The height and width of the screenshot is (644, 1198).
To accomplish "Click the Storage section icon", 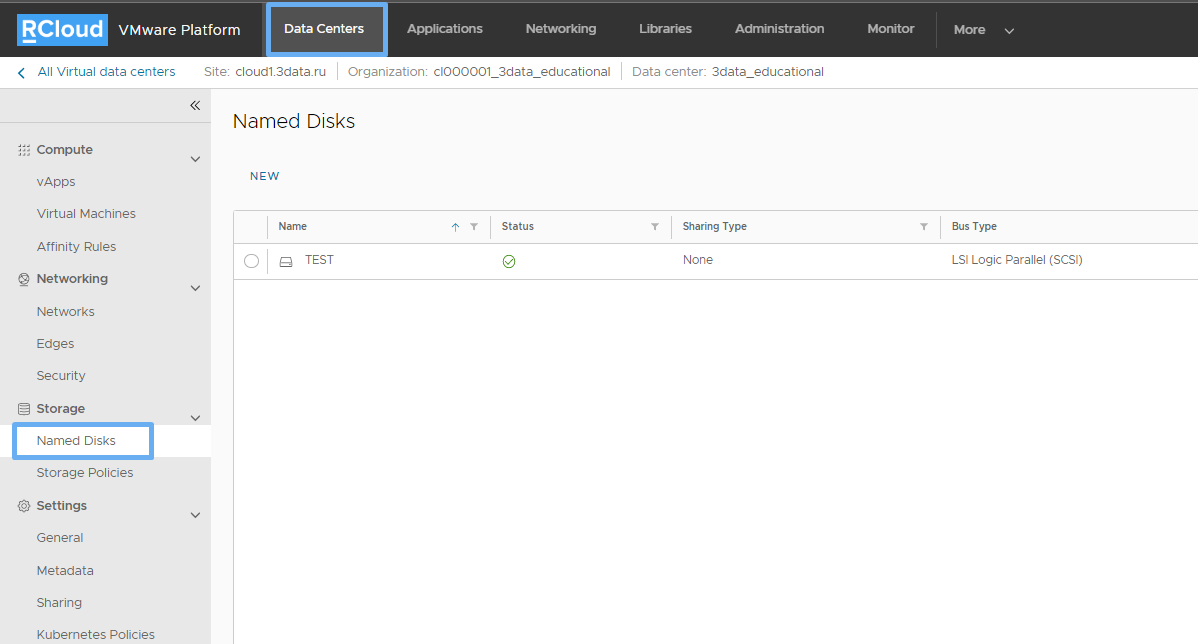I will (x=24, y=409).
